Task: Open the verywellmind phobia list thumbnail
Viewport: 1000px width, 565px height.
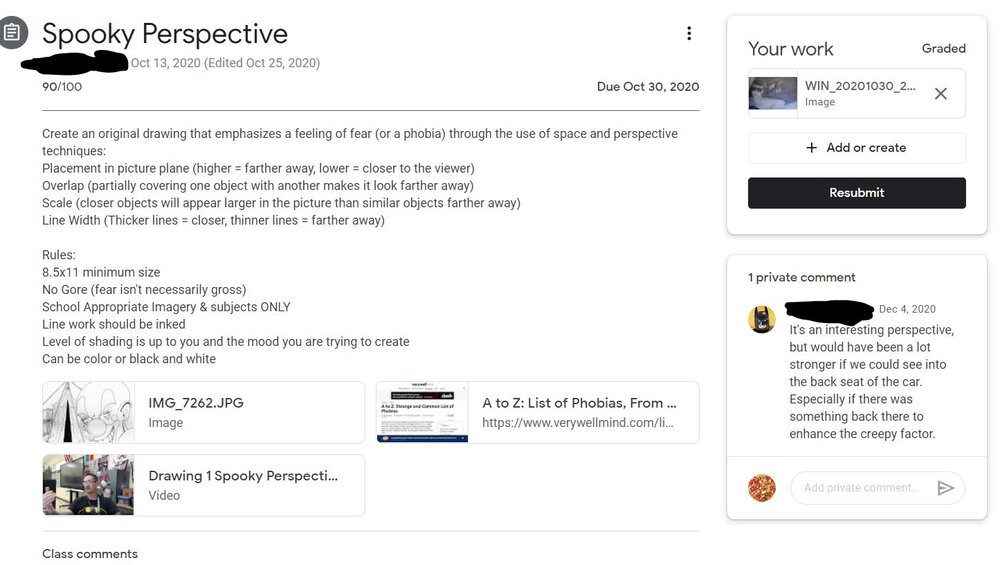Action: [422, 413]
